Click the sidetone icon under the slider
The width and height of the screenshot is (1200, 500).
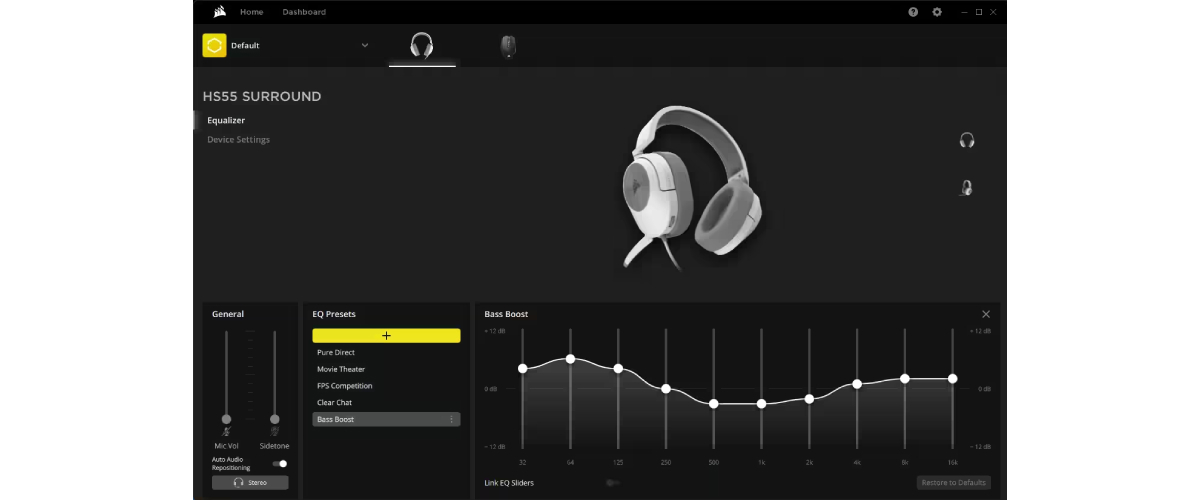tap(275, 431)
